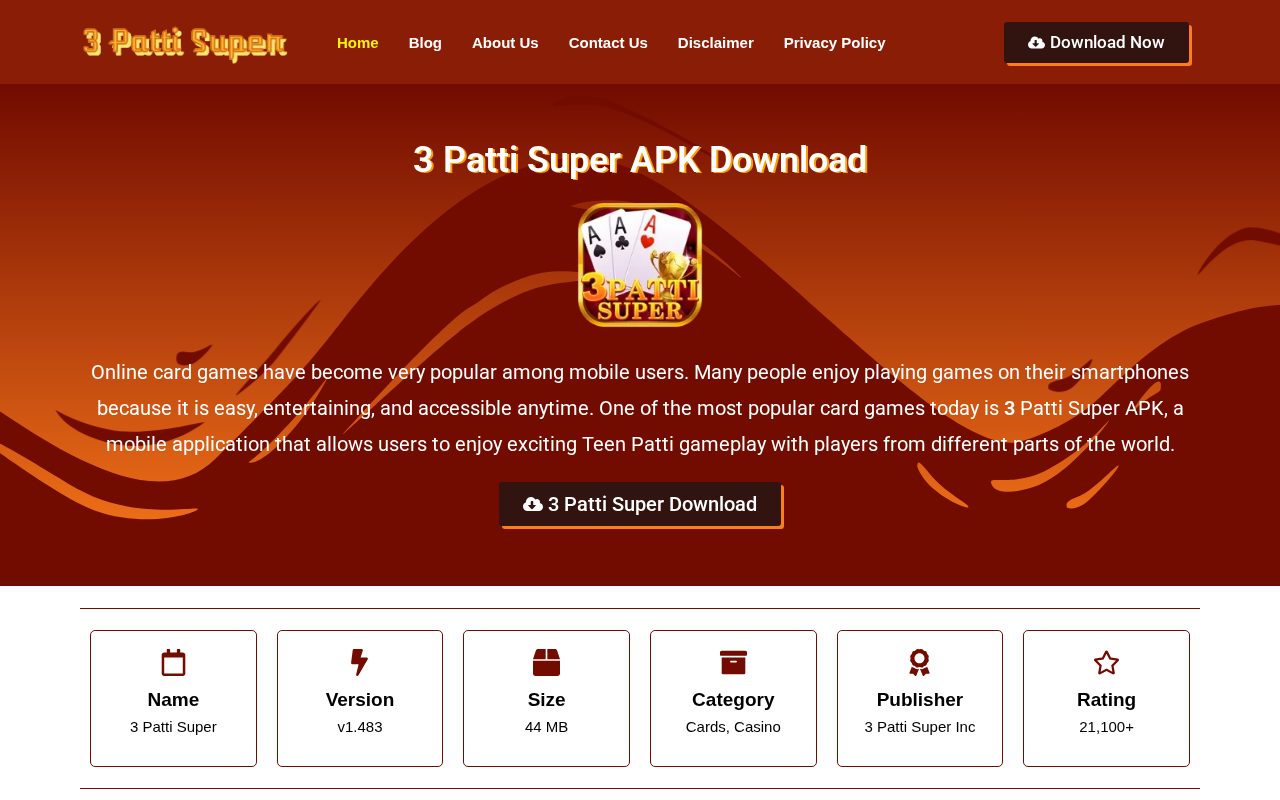Select the Publisher info card
This screenshot has width=1280, height=800.
920,698
